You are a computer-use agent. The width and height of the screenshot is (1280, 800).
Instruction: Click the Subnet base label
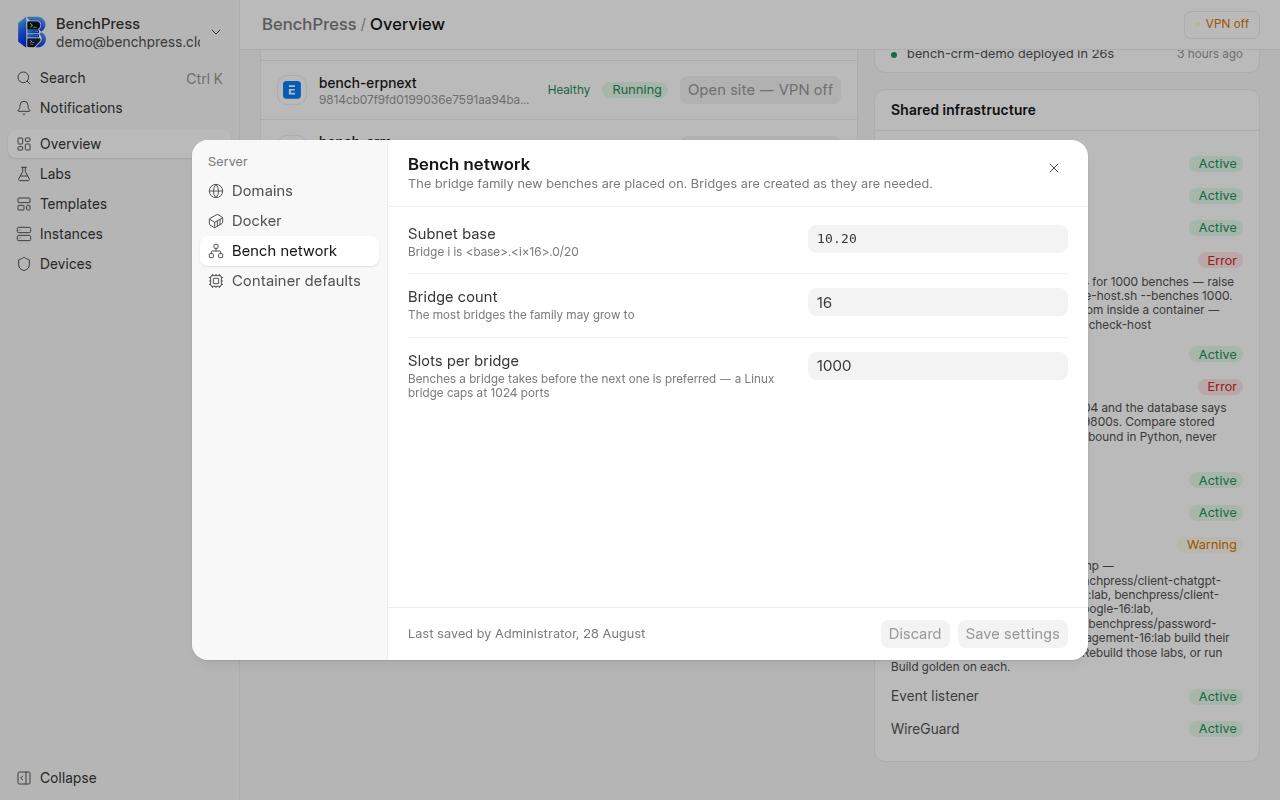click(452, 234)
